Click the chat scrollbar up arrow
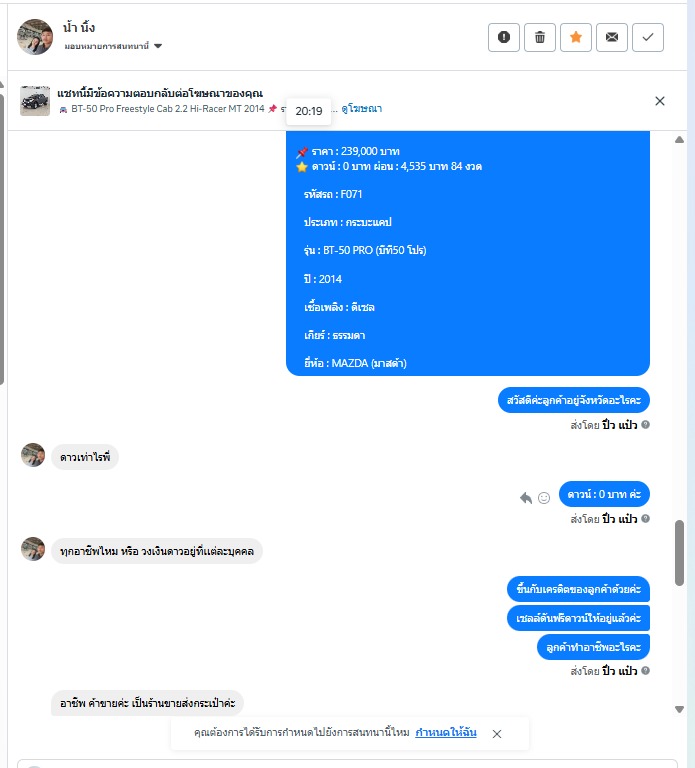This screenshot has width=695, height=768. pyautogui.click(x=679, y=140)
